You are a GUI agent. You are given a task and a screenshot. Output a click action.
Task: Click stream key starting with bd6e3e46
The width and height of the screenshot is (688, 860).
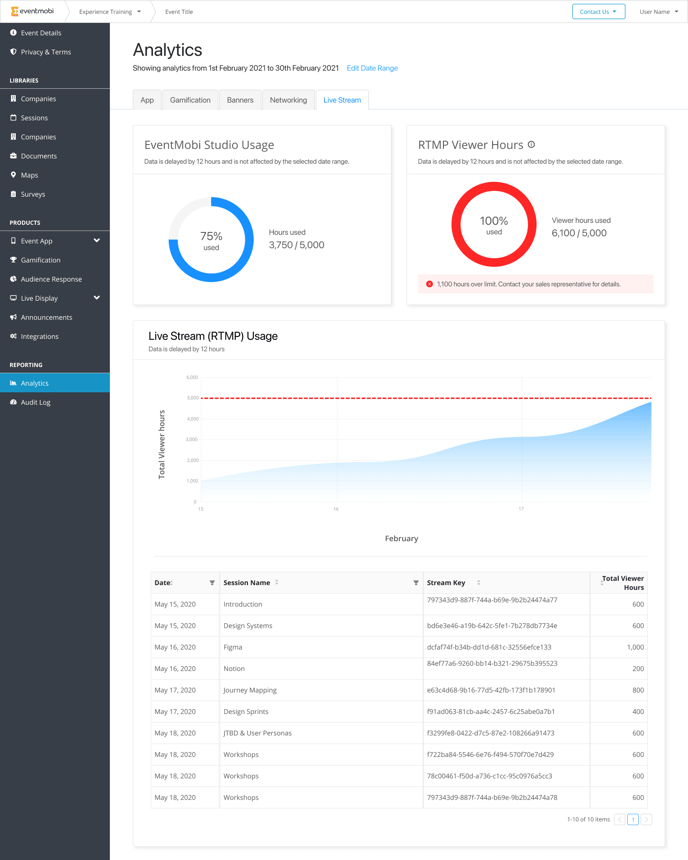tap(492, 626)
